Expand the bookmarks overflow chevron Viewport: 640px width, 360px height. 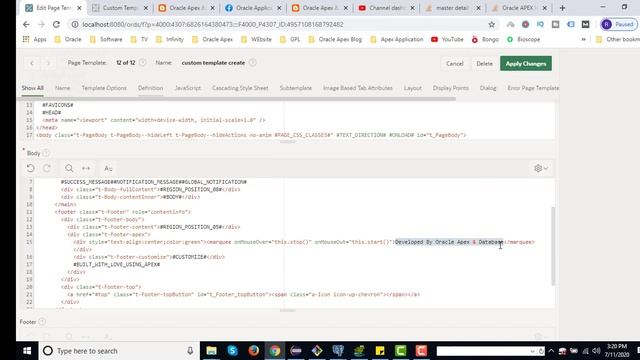(584, 39)
